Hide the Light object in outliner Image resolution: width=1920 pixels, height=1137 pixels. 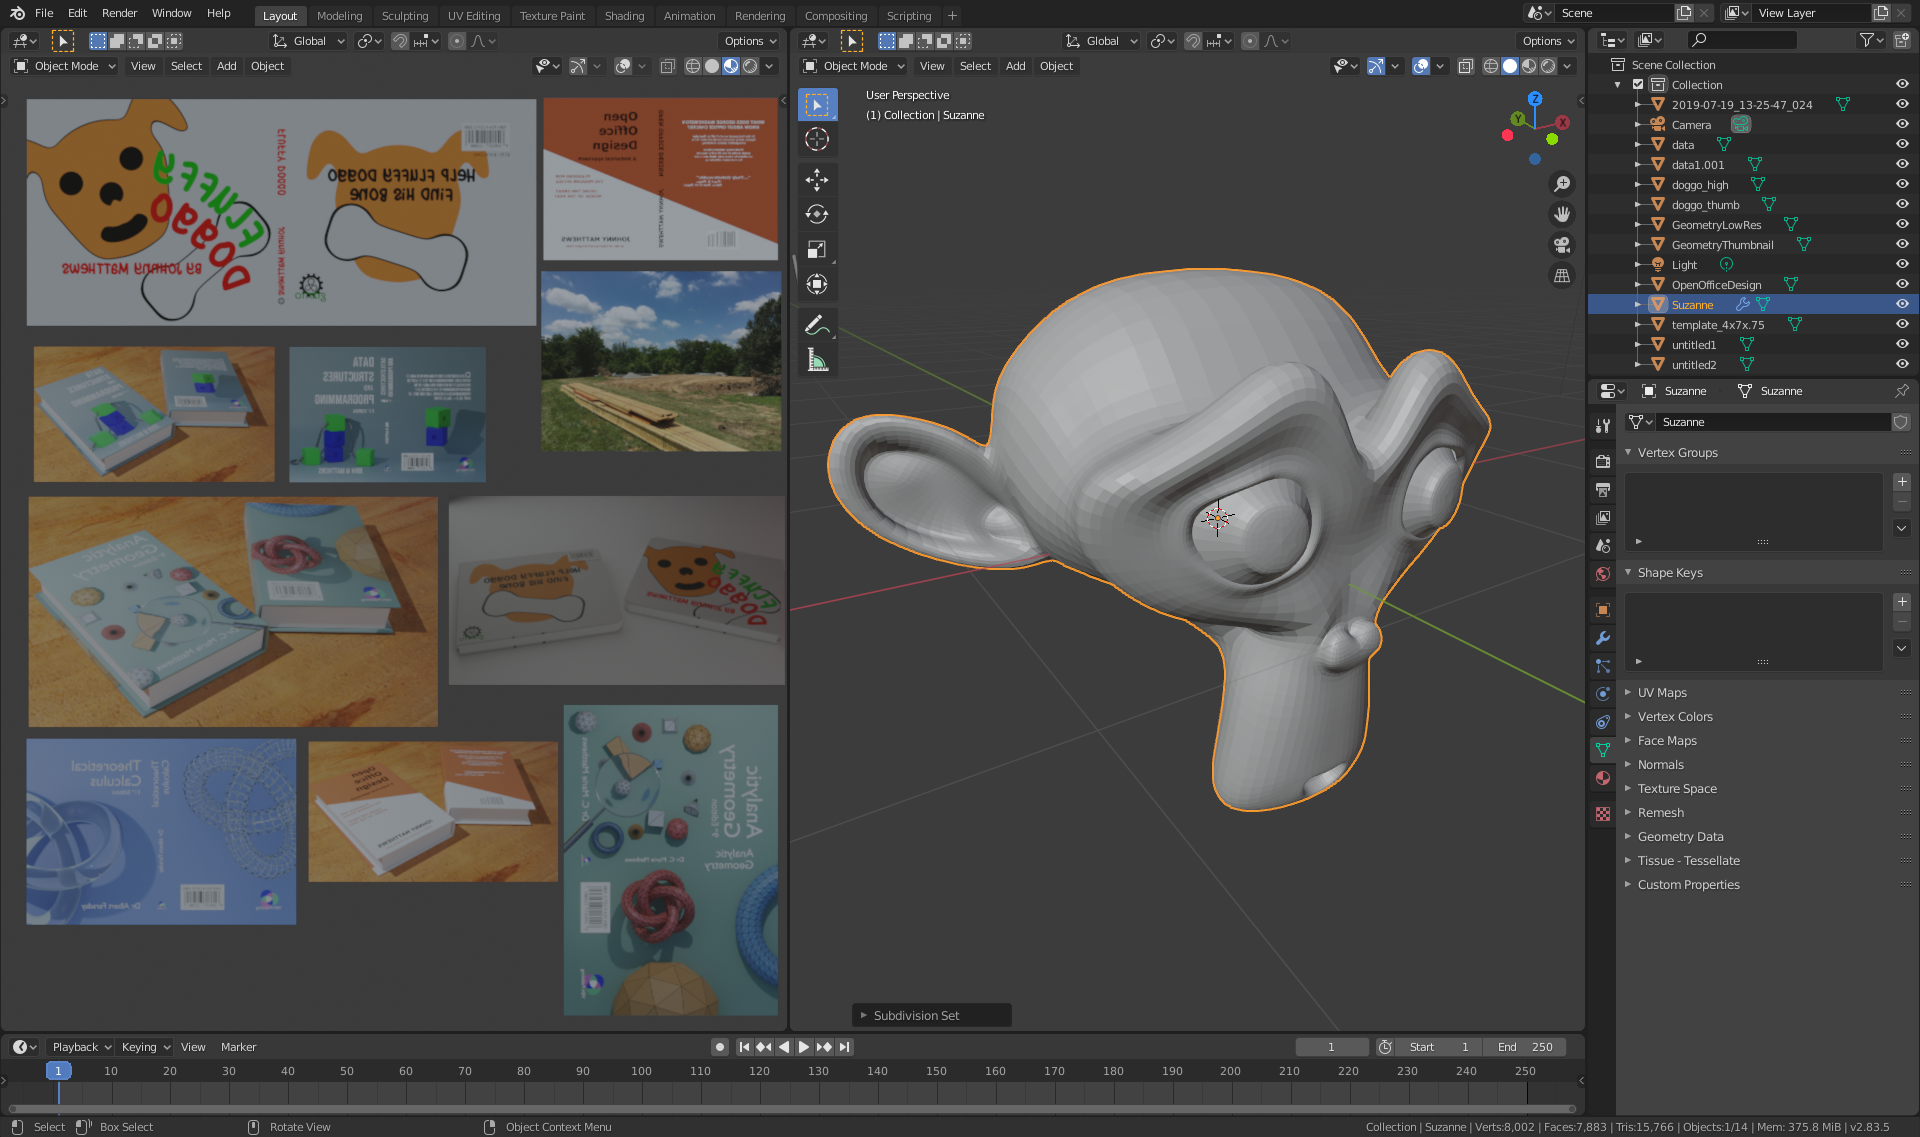click(1902, 264)
